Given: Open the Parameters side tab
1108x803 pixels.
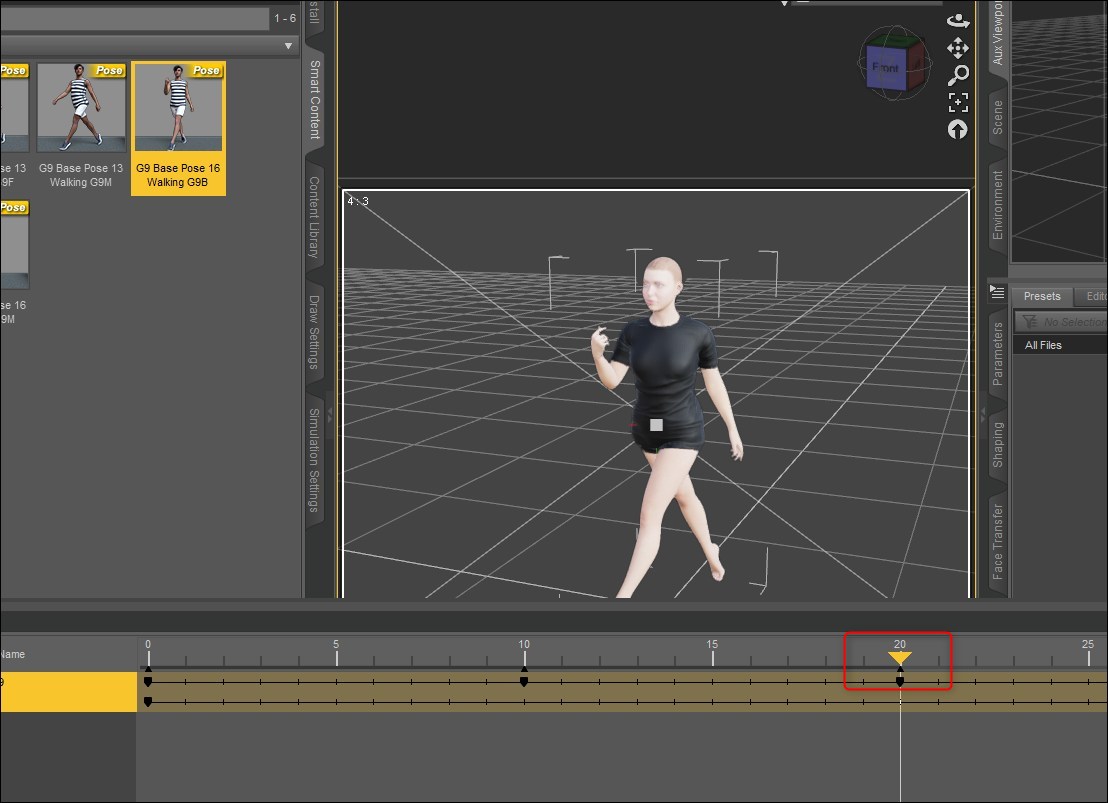Looking at the screenshot, I should [x=998, y=353].
